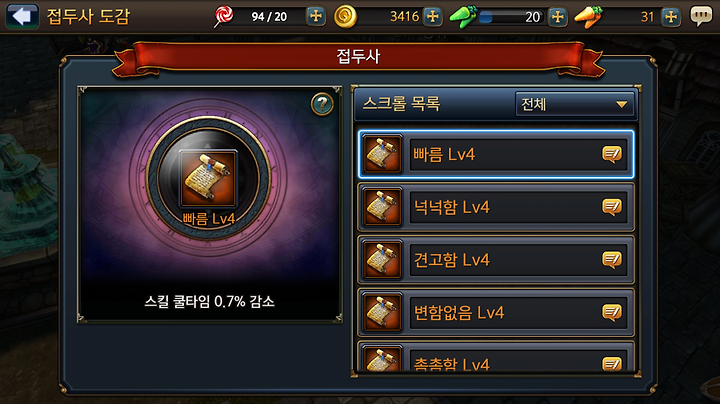Open the 전체 filter dropdown
This screenshot has width=720, height=404.
coord(575,104)
